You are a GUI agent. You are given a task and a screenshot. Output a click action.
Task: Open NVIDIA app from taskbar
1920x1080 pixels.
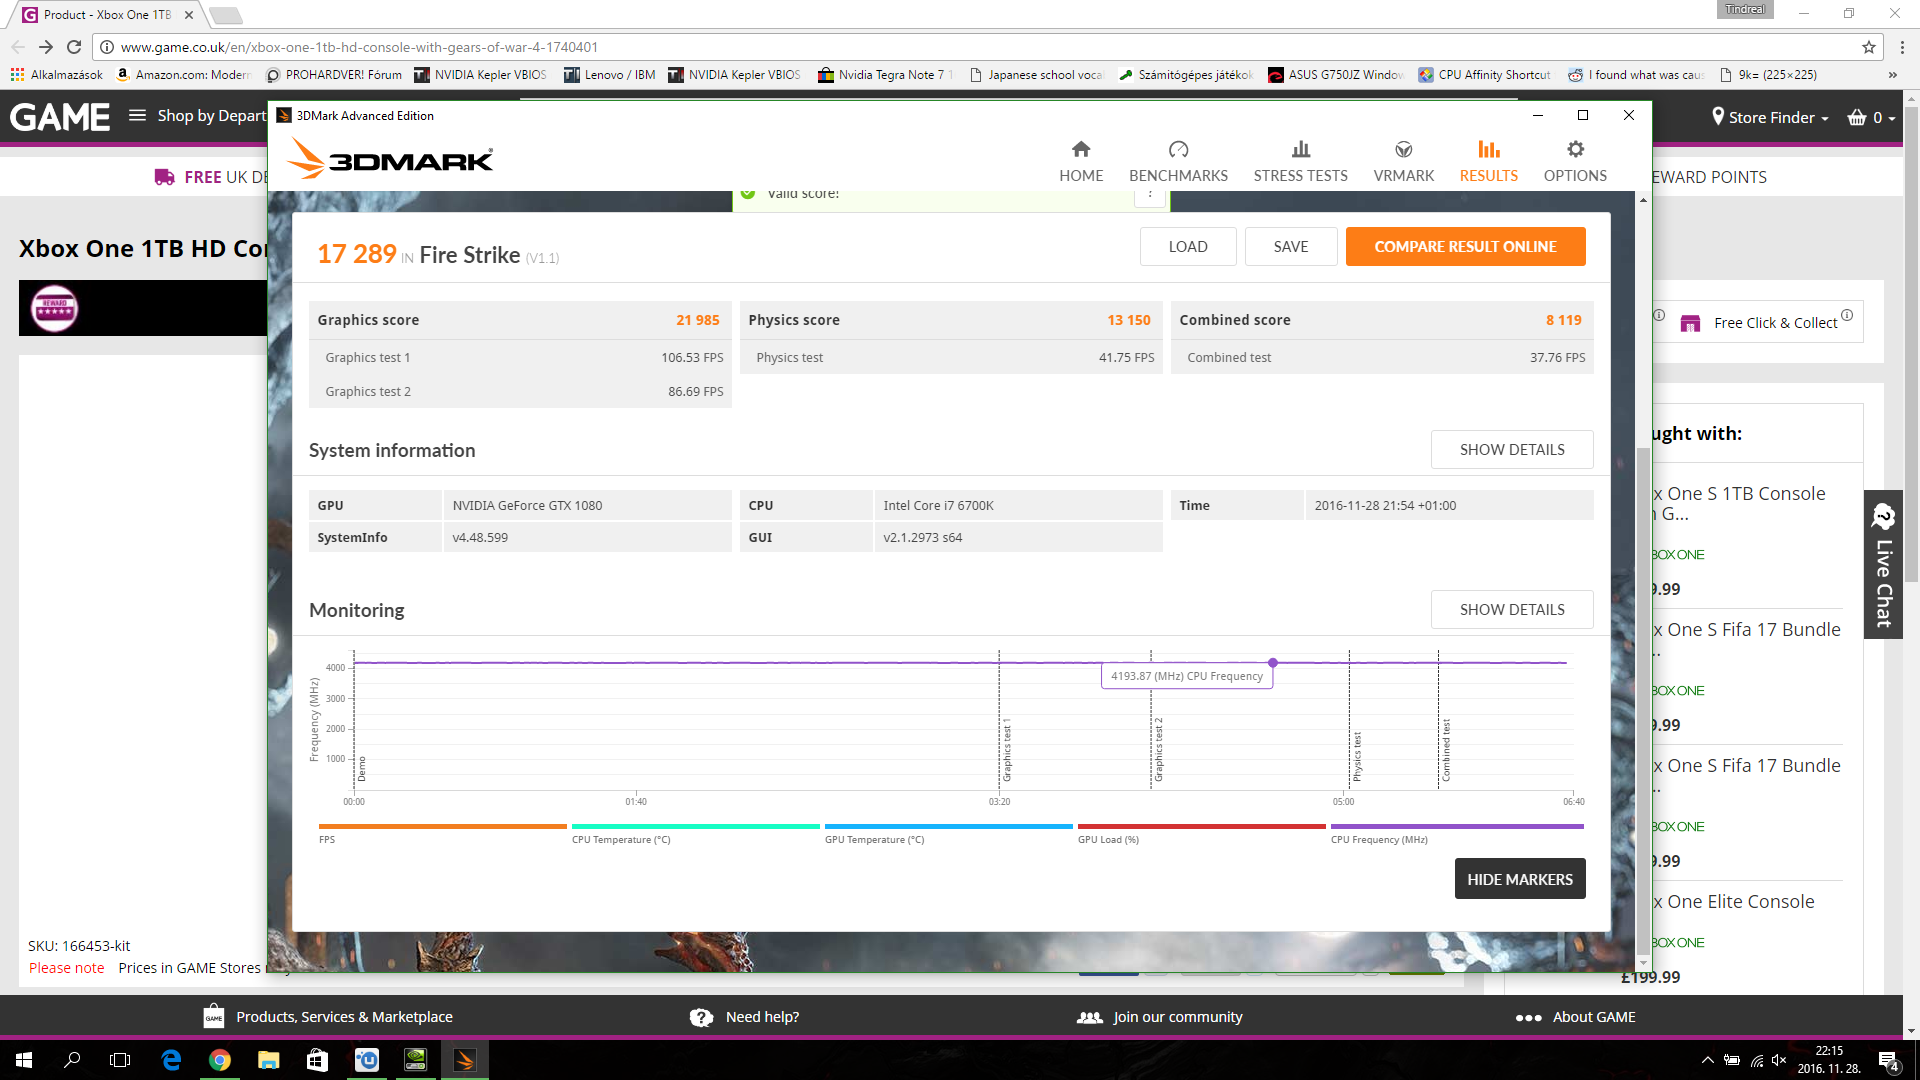point(415,1060)
